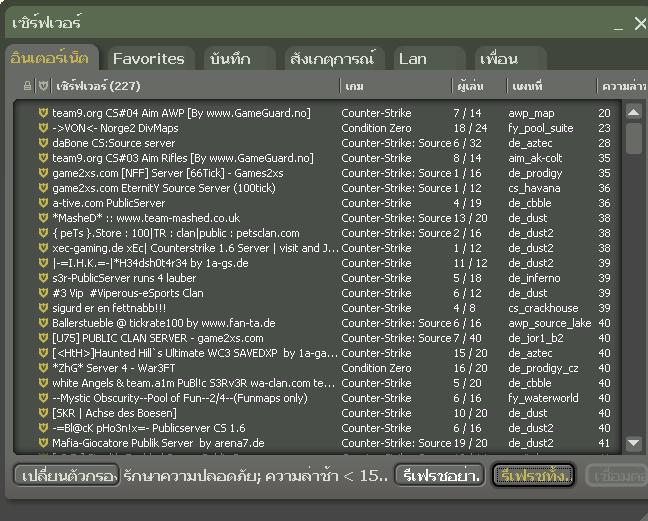The height and width of the screenshot is (521, 648).
Task: Click shield icon beside s3r-PublicServer runs 4 lauber
Action: [43, 278]
